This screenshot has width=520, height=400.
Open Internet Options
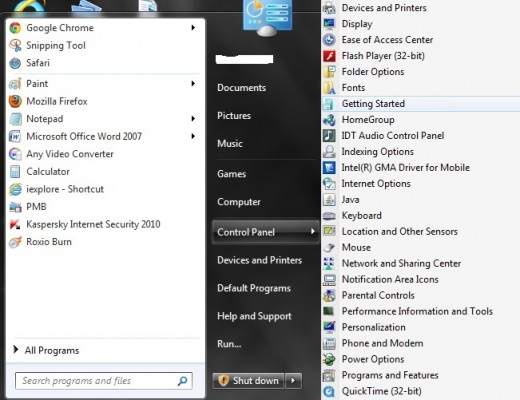376,184
